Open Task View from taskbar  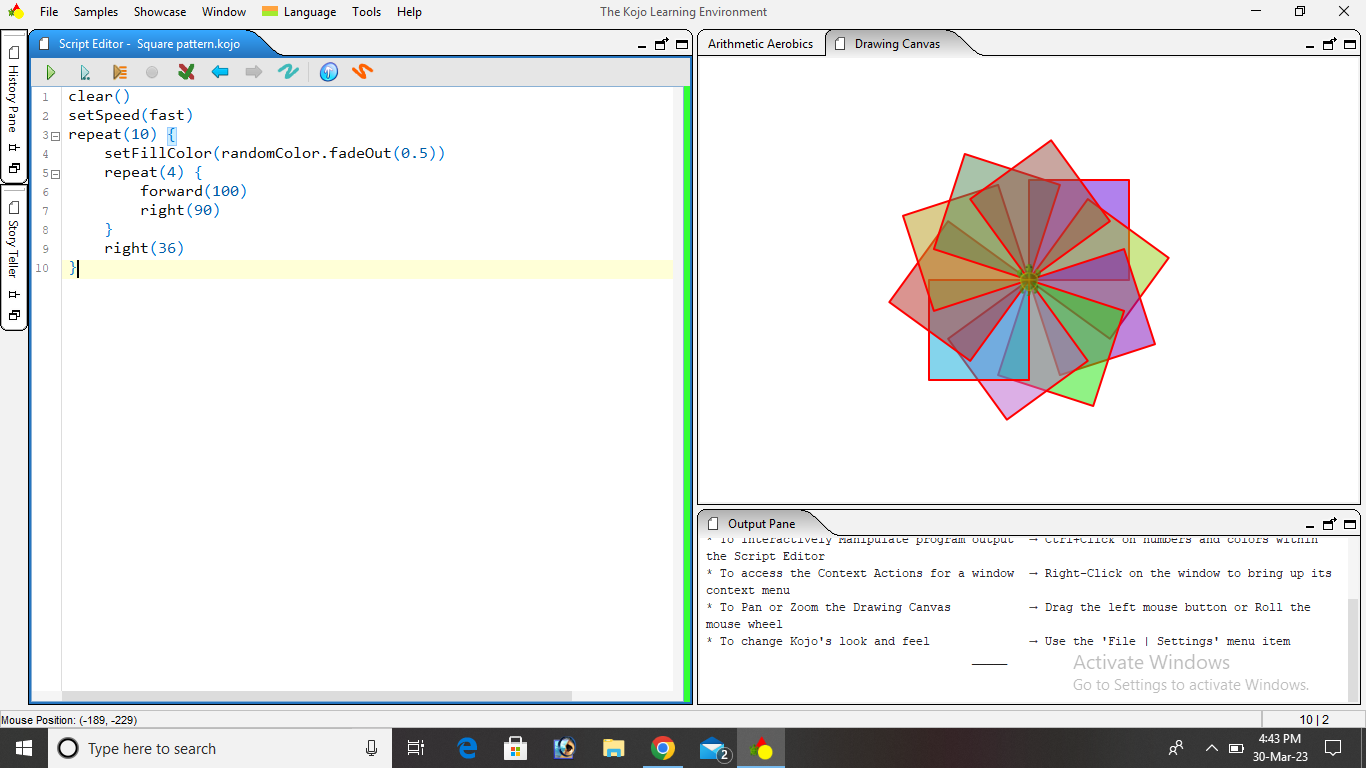pos(416,748)
